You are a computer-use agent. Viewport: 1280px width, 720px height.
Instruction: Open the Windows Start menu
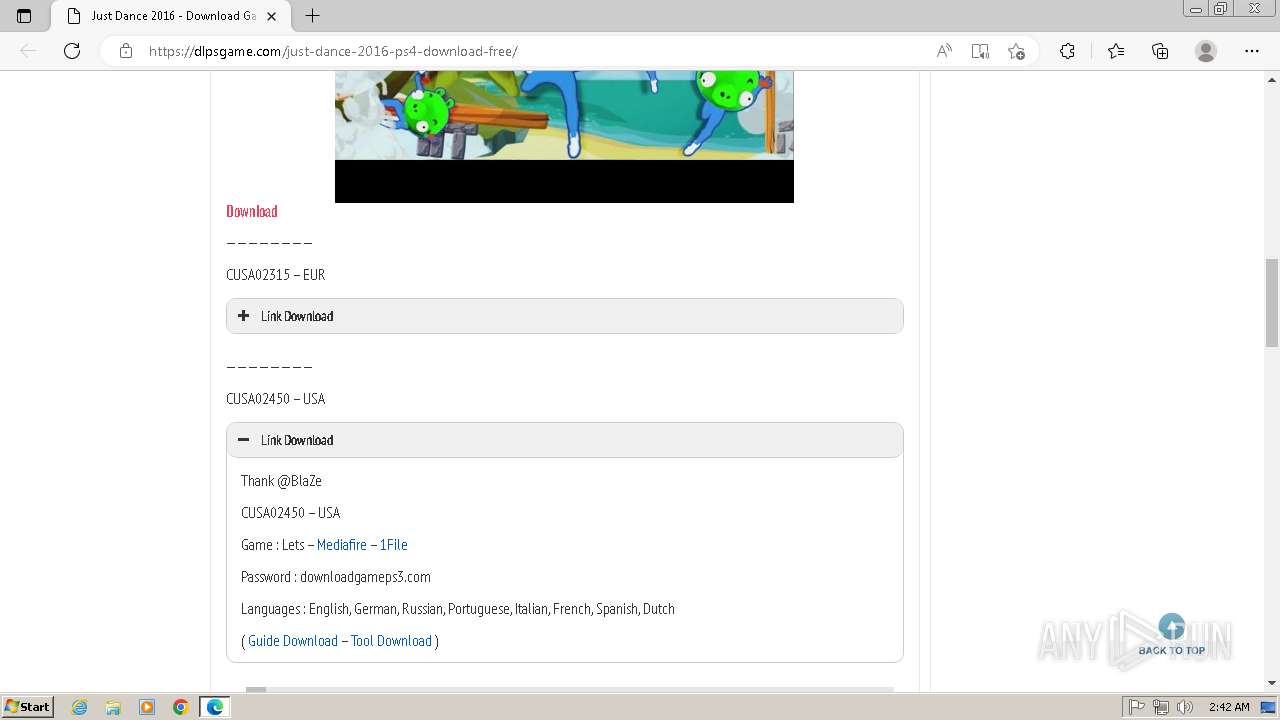click(28, 707)
